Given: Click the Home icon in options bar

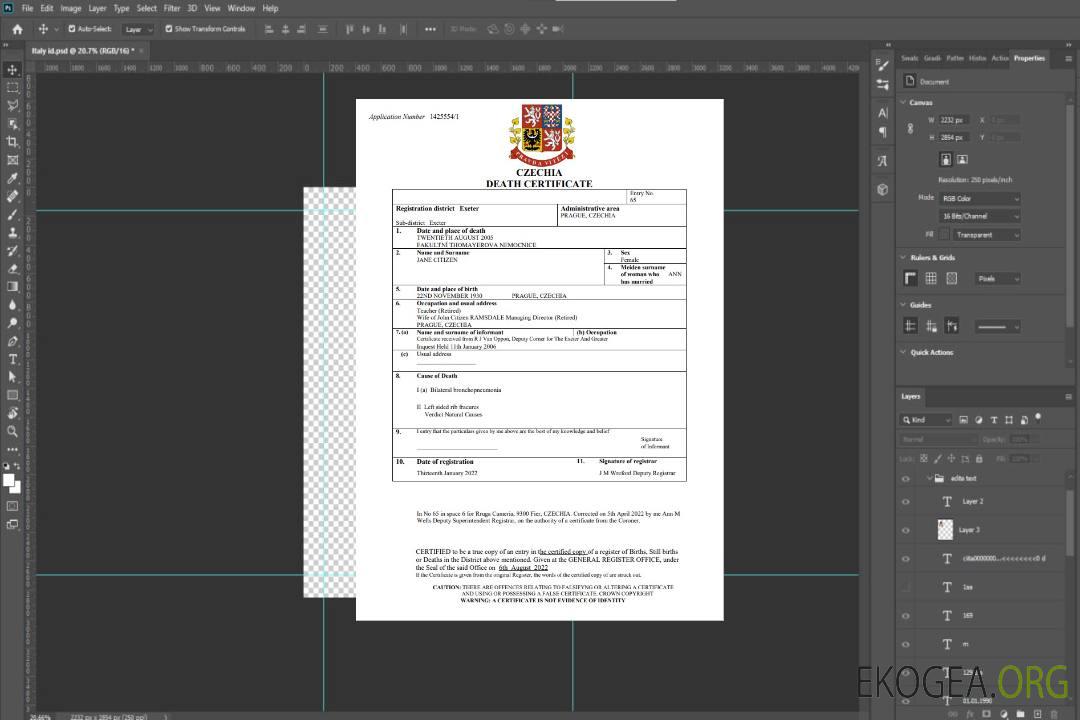Looking at the screenshot, I should pos(17,29).
